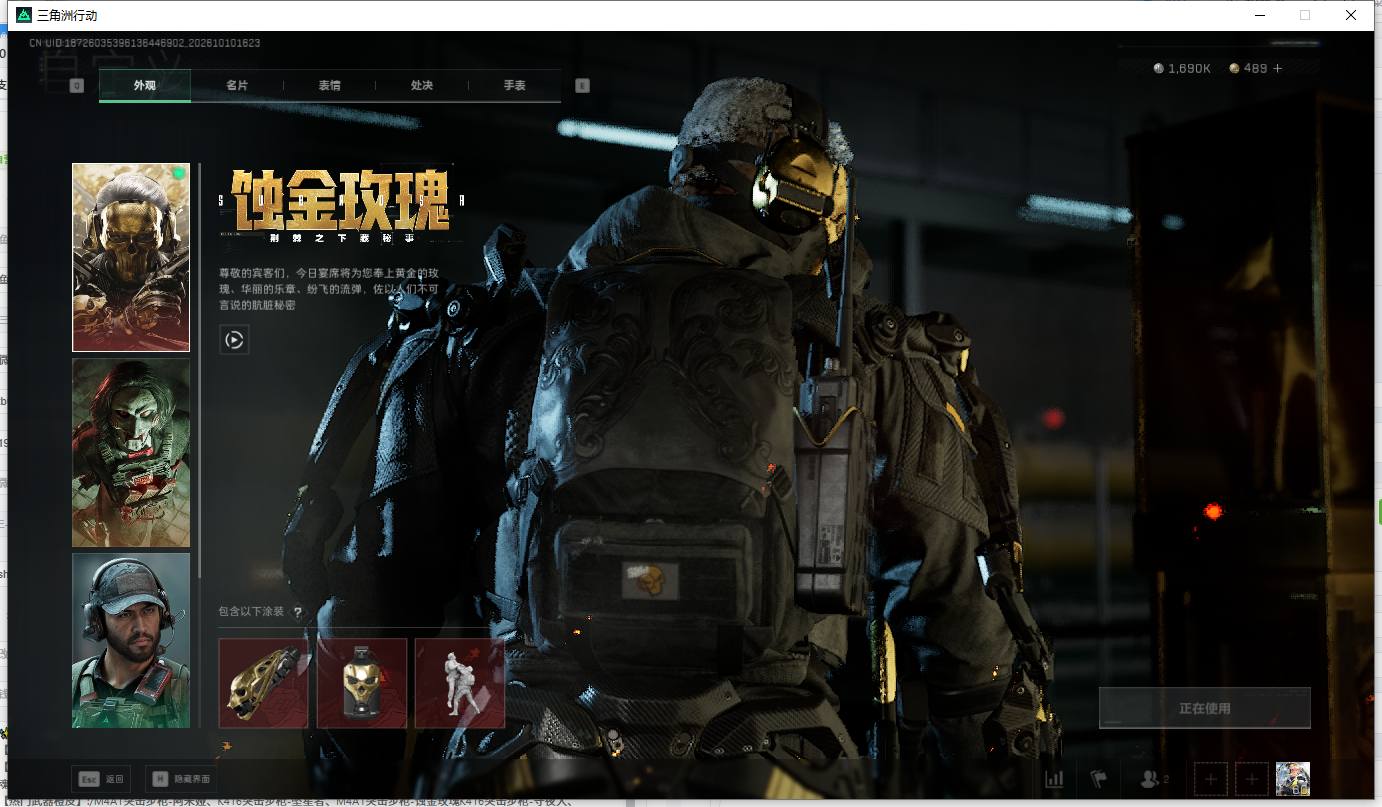1382x807 pixels.
Task: Click the first empty teammate plus slot
Action: (x=1211, y=779)
